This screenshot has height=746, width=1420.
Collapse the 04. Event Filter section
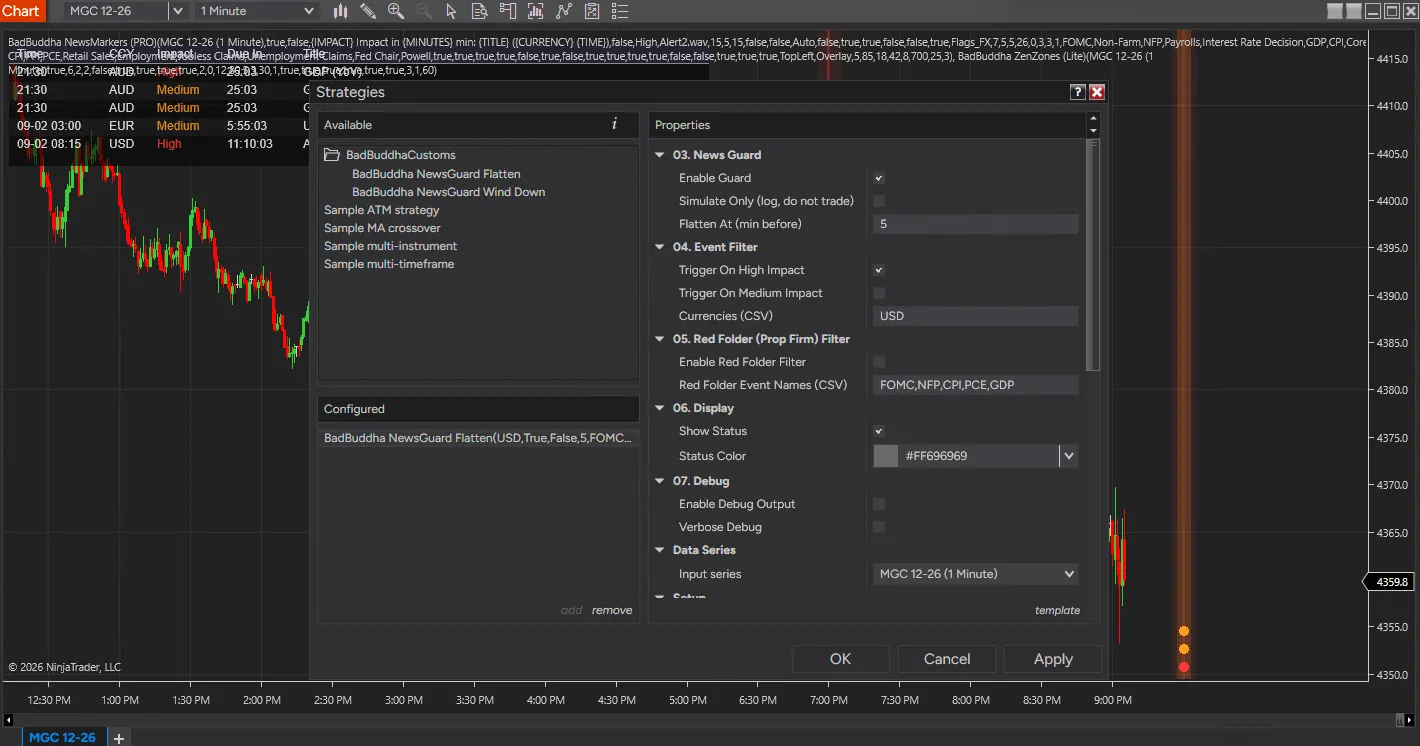click(660, 247)
